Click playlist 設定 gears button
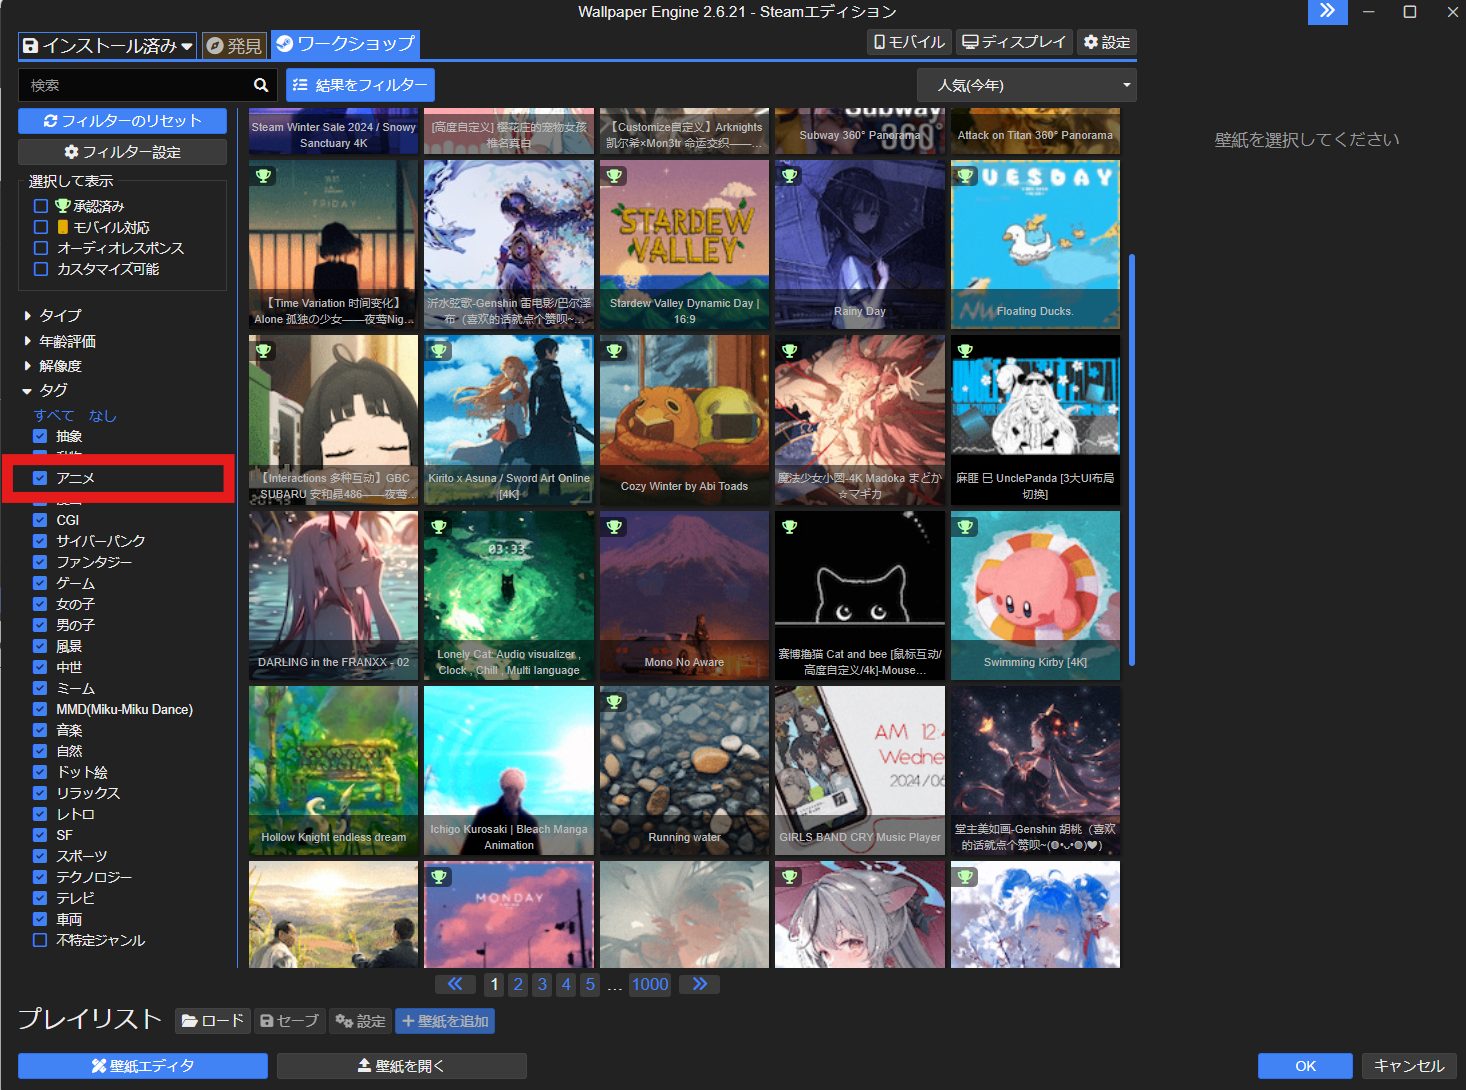 [x=360, y=1021]
